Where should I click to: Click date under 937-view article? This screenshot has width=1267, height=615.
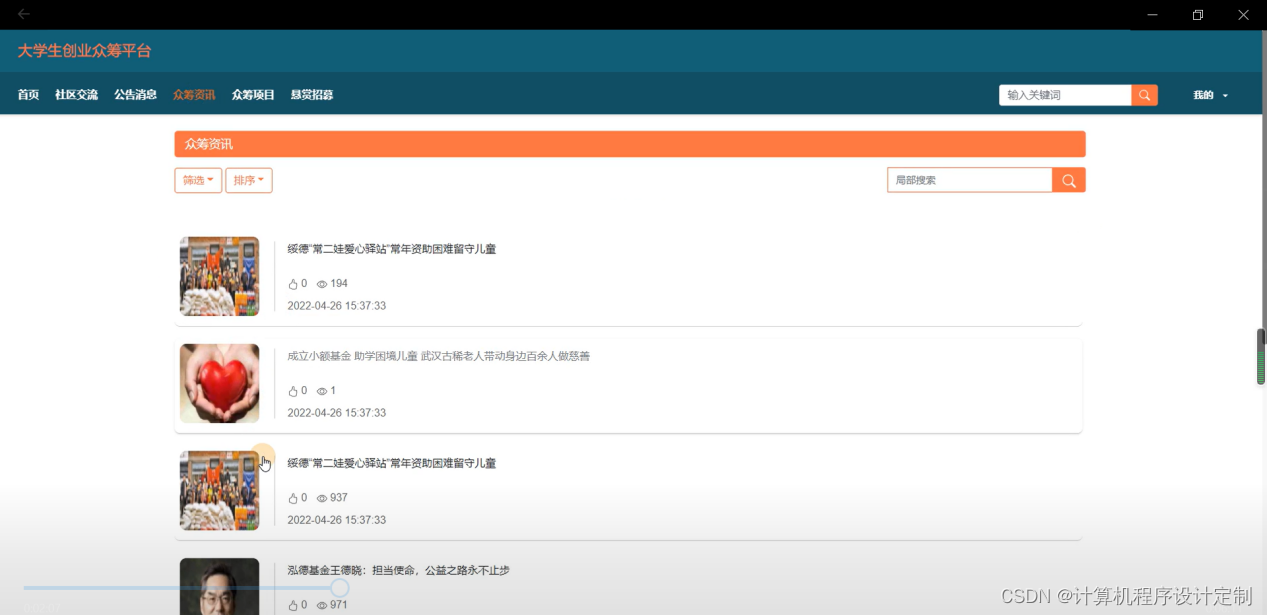pos(337,520)
